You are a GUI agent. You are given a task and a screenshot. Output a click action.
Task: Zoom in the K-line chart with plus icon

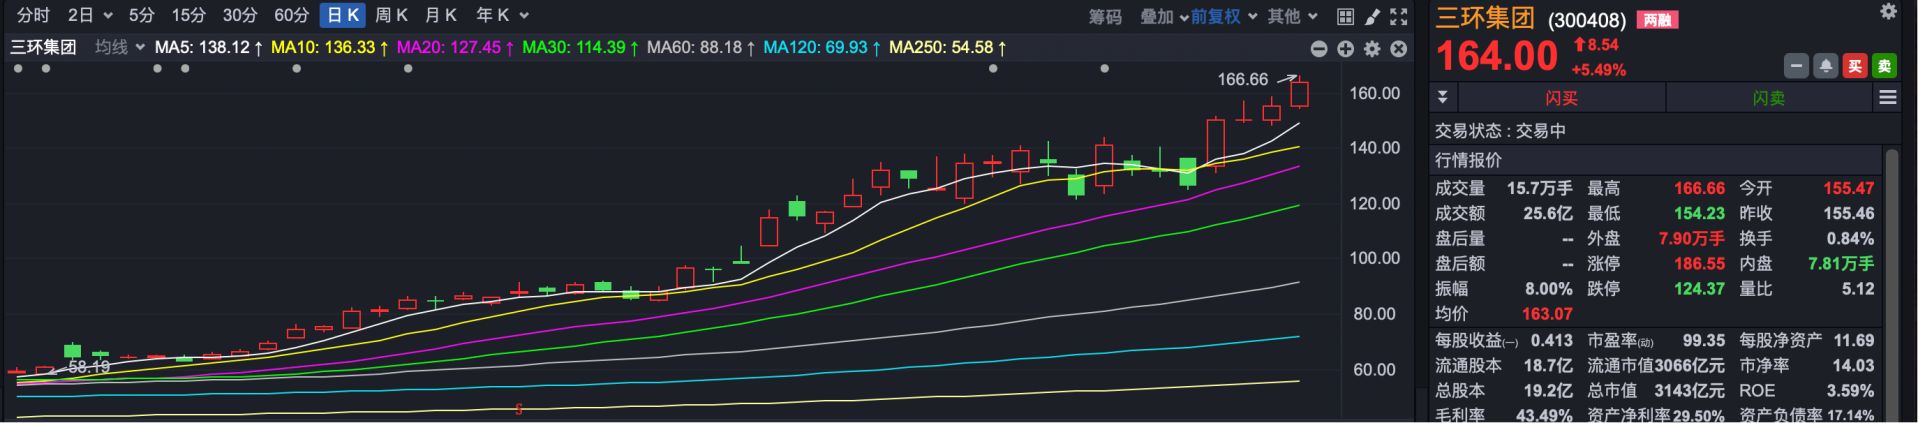[x=1345, y=48]
